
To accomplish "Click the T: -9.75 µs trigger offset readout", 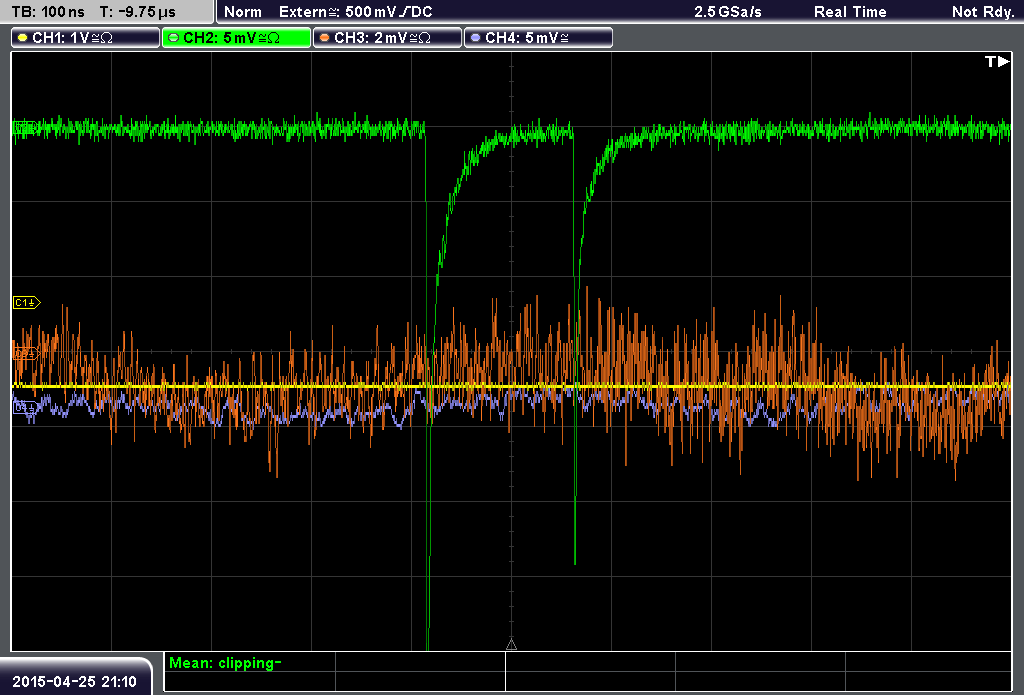I will point(137,12).
